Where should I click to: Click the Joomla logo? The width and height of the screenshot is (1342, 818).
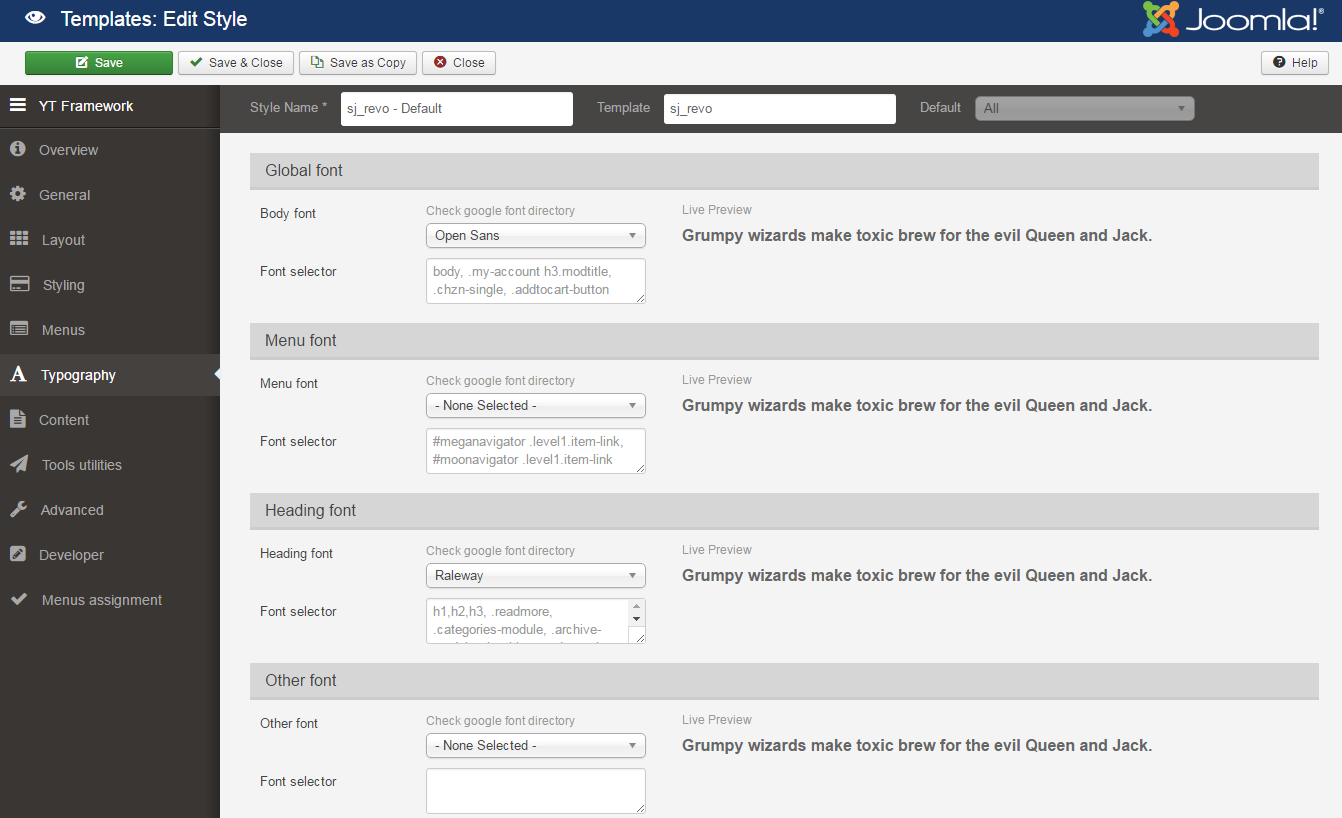point(1233,20)
